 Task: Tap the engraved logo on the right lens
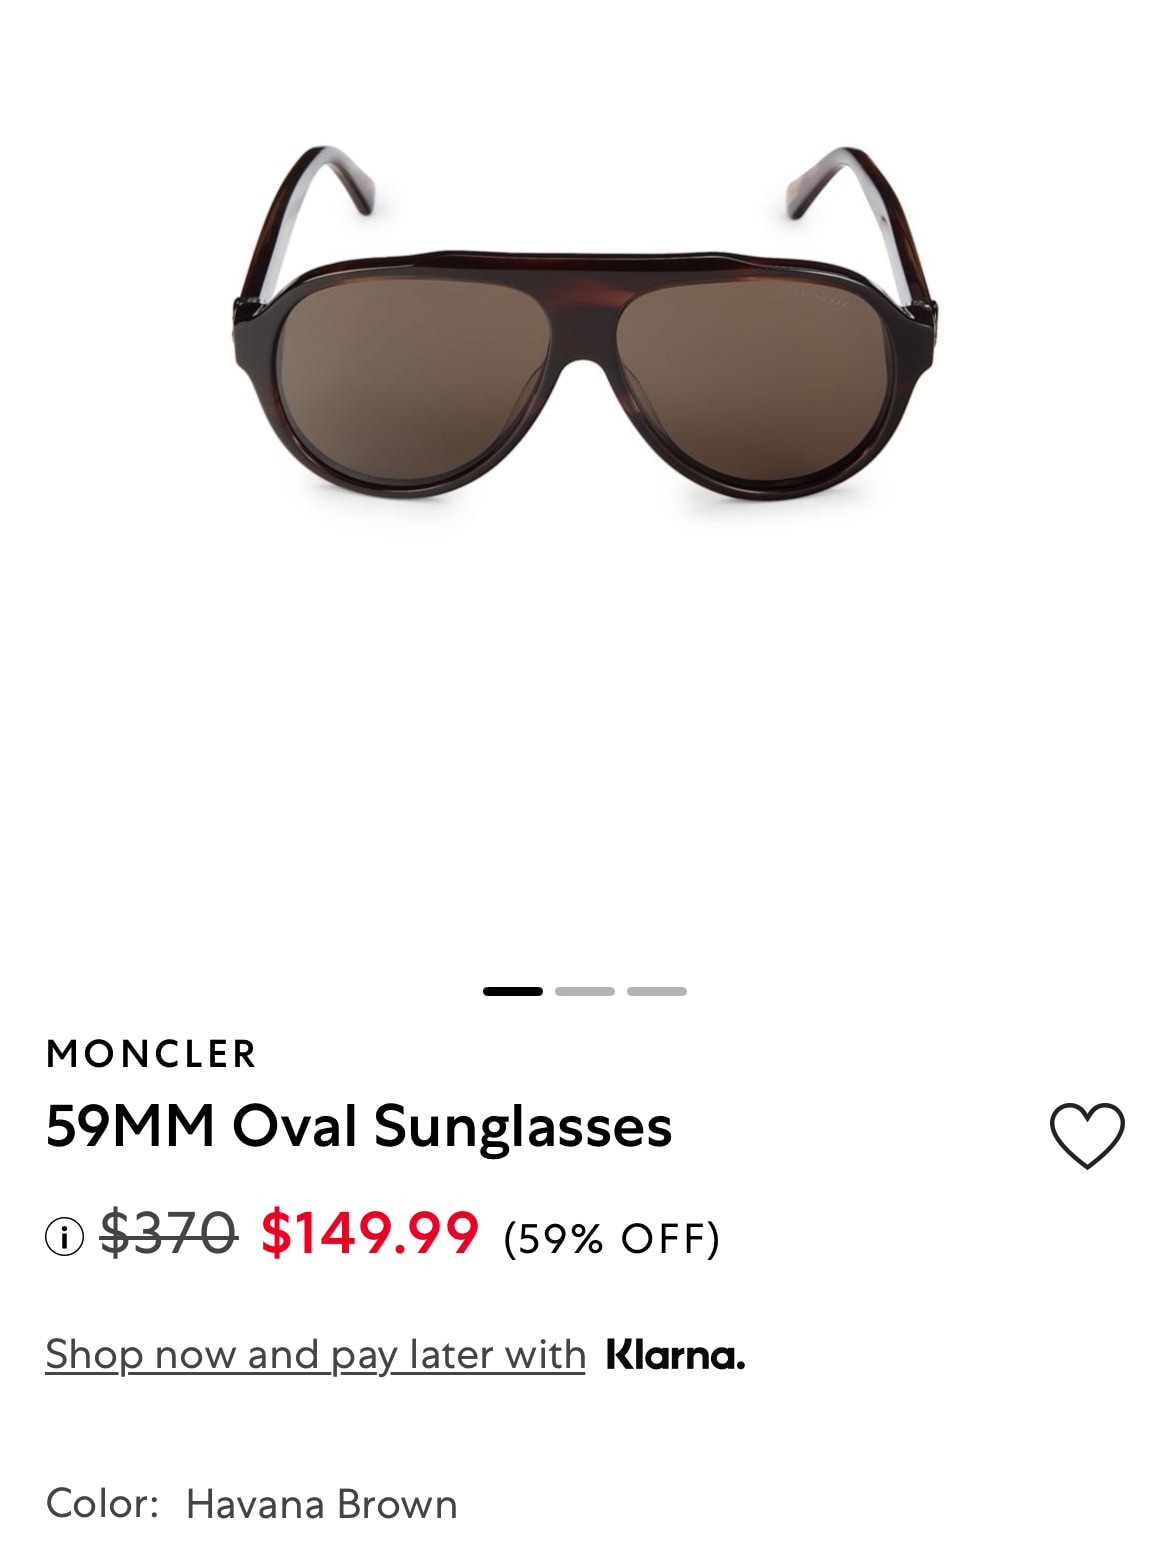pyautogui.click(x=820, y=298)
